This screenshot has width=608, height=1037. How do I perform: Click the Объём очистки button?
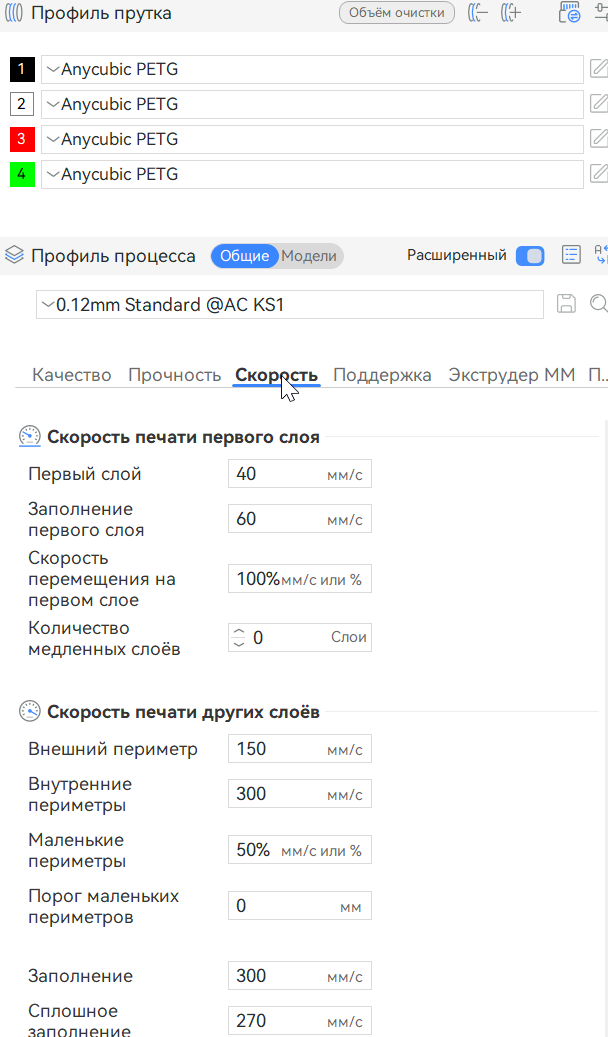(397, 13)
